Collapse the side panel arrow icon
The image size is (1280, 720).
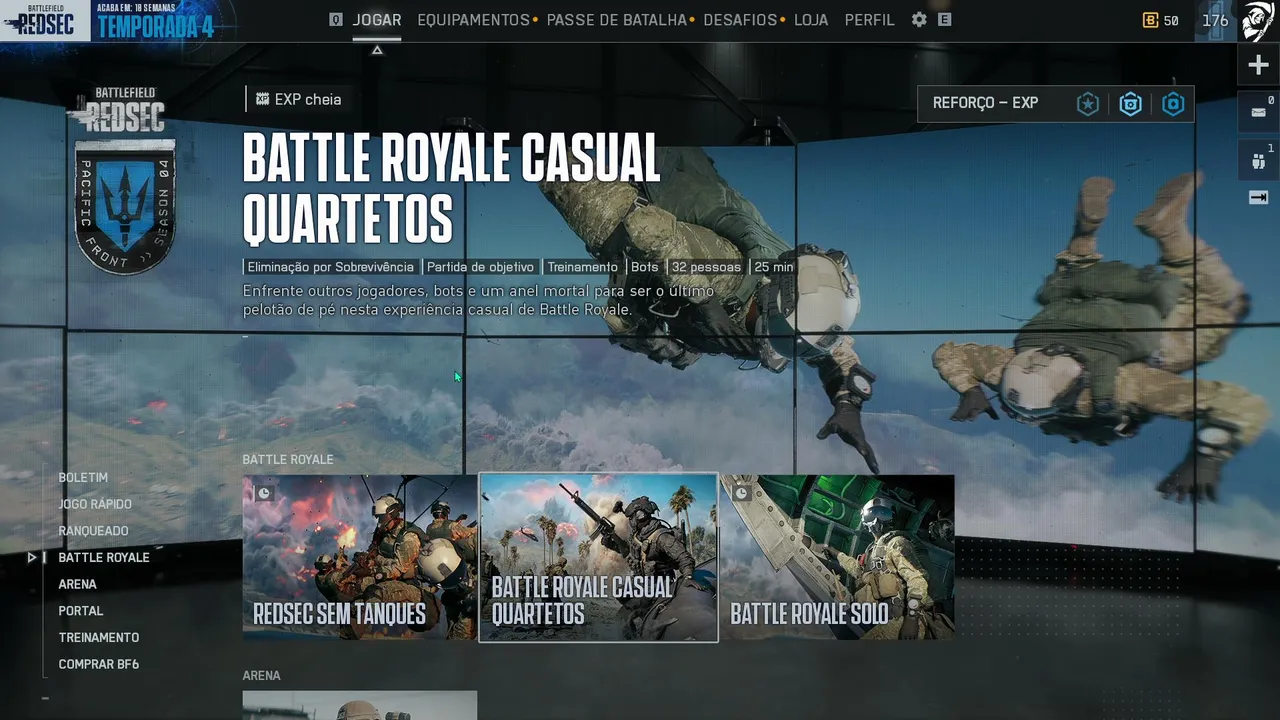1258,198
